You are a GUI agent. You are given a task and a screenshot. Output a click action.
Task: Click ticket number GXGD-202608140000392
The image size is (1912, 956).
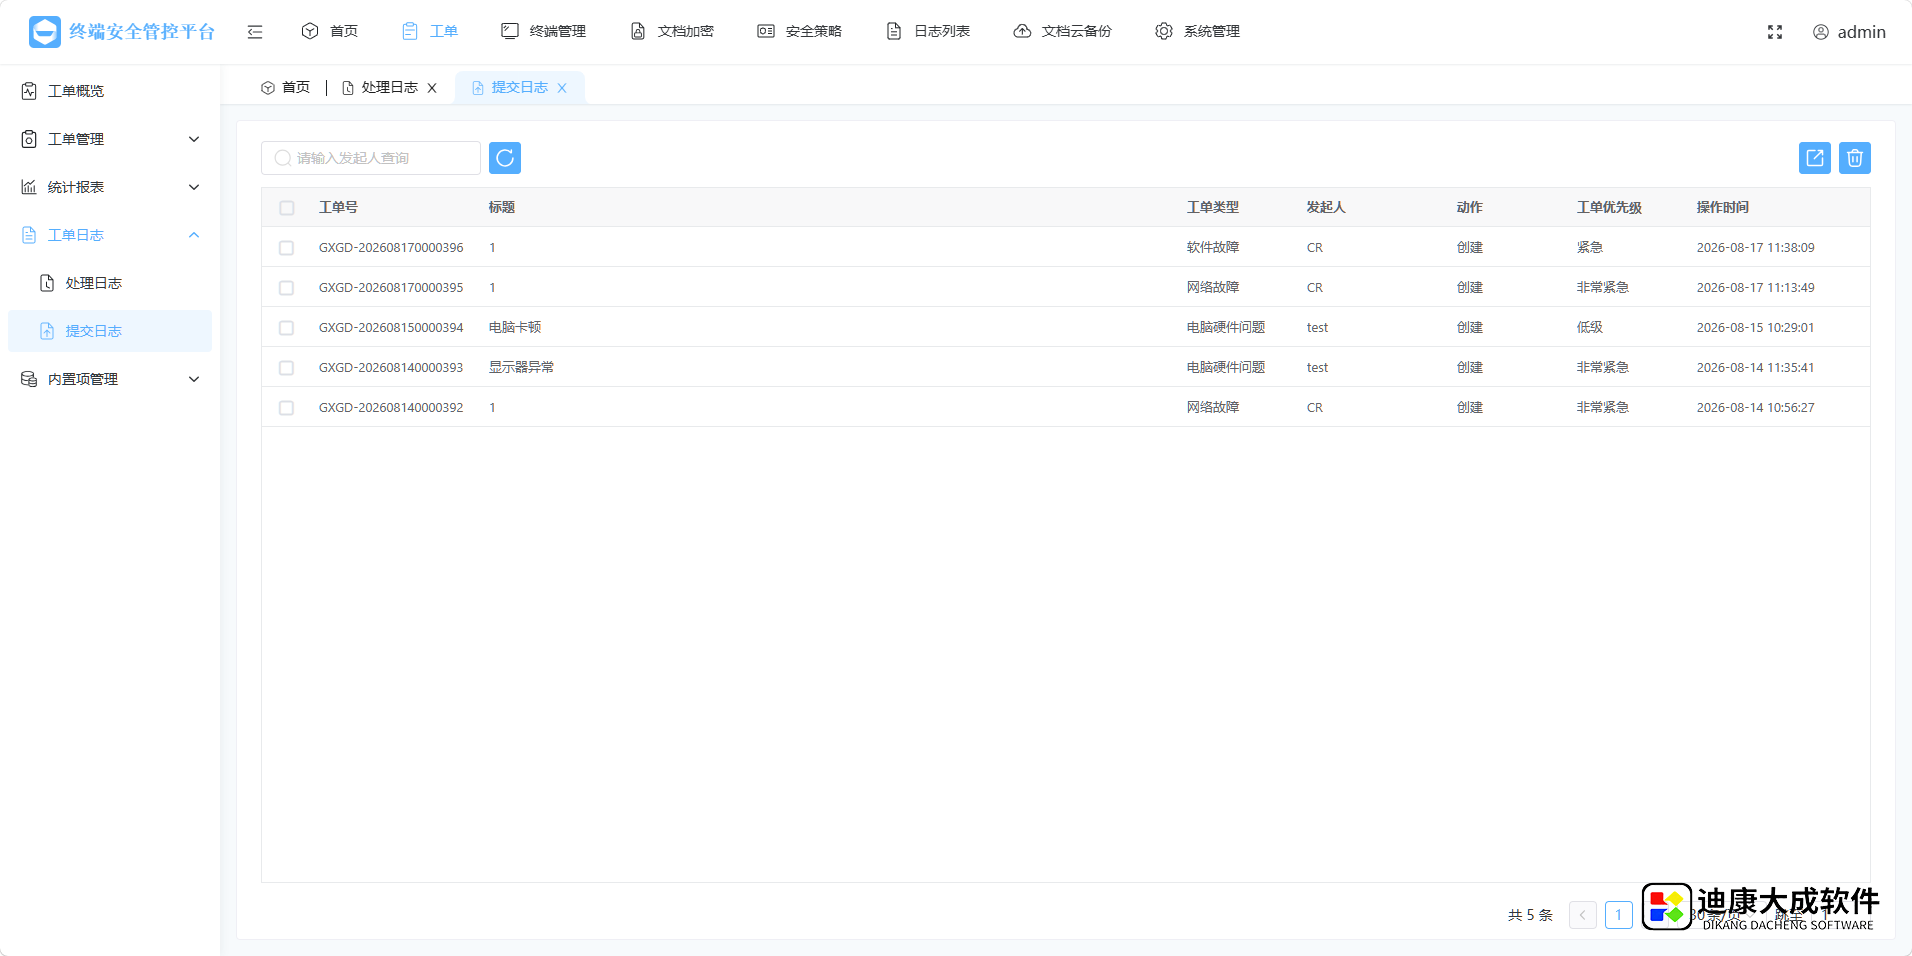click(x=391, y=407)
